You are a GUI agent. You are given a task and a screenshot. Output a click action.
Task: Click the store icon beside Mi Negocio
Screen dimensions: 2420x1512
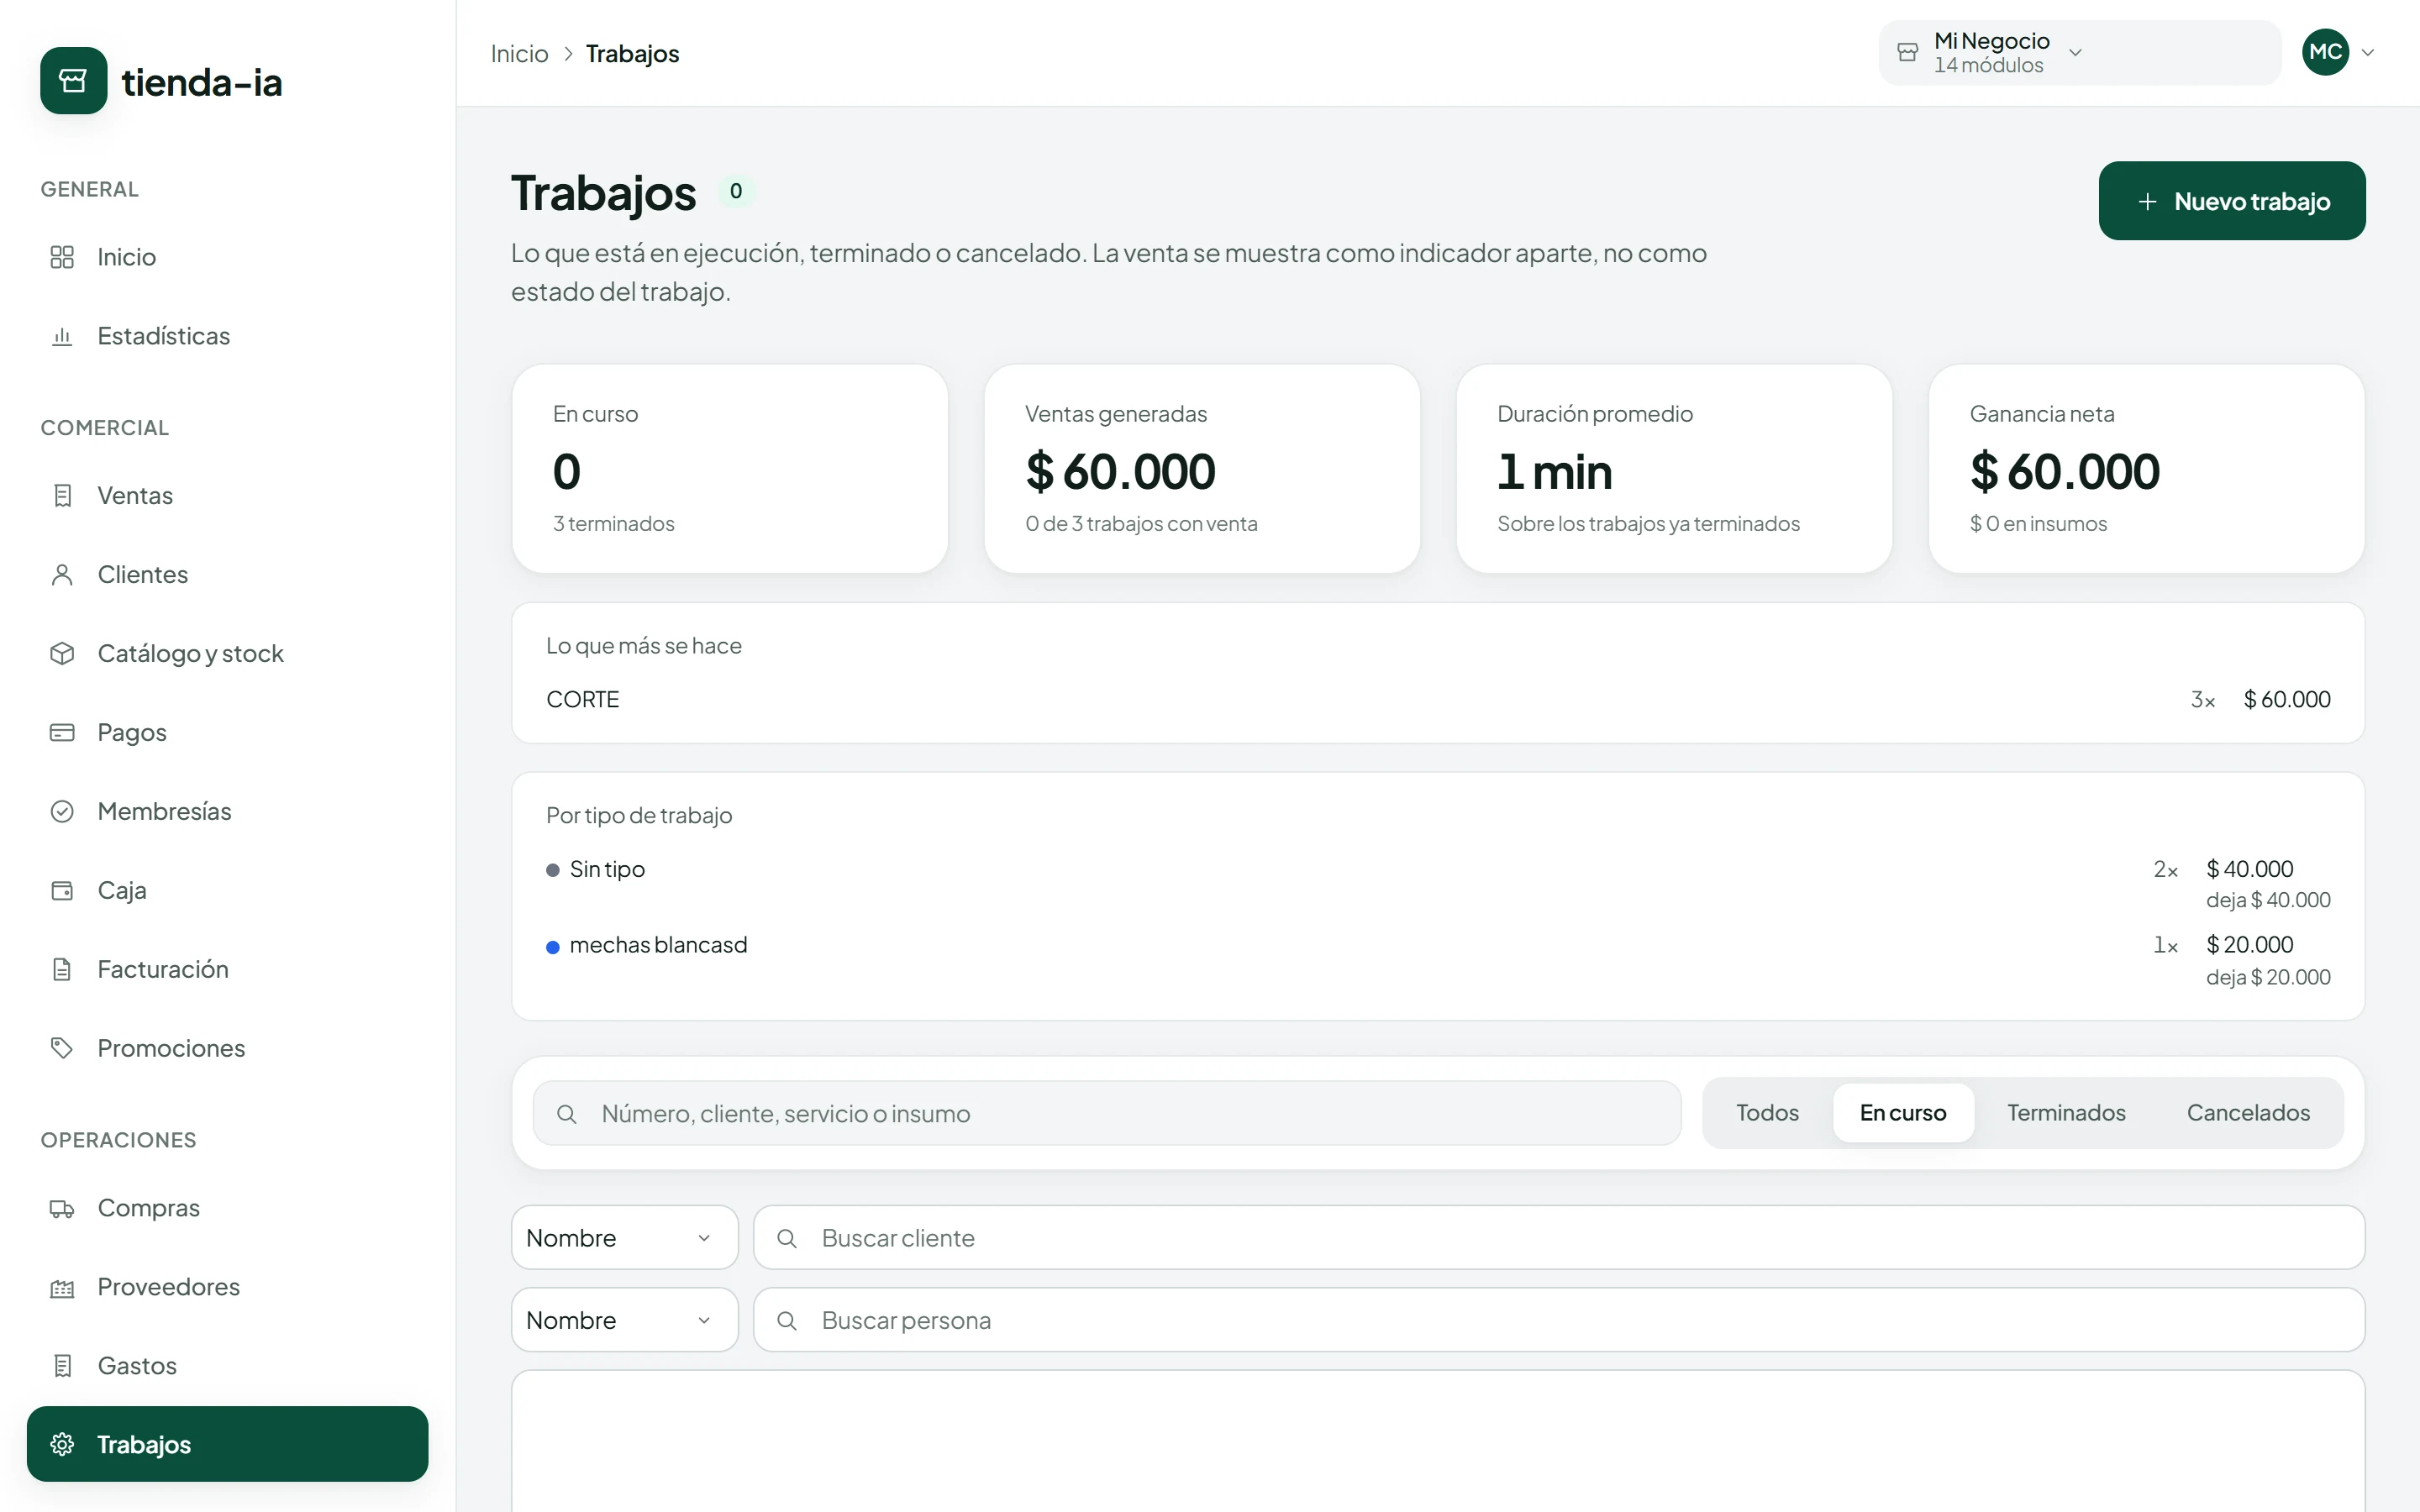tap(1907, 53)
